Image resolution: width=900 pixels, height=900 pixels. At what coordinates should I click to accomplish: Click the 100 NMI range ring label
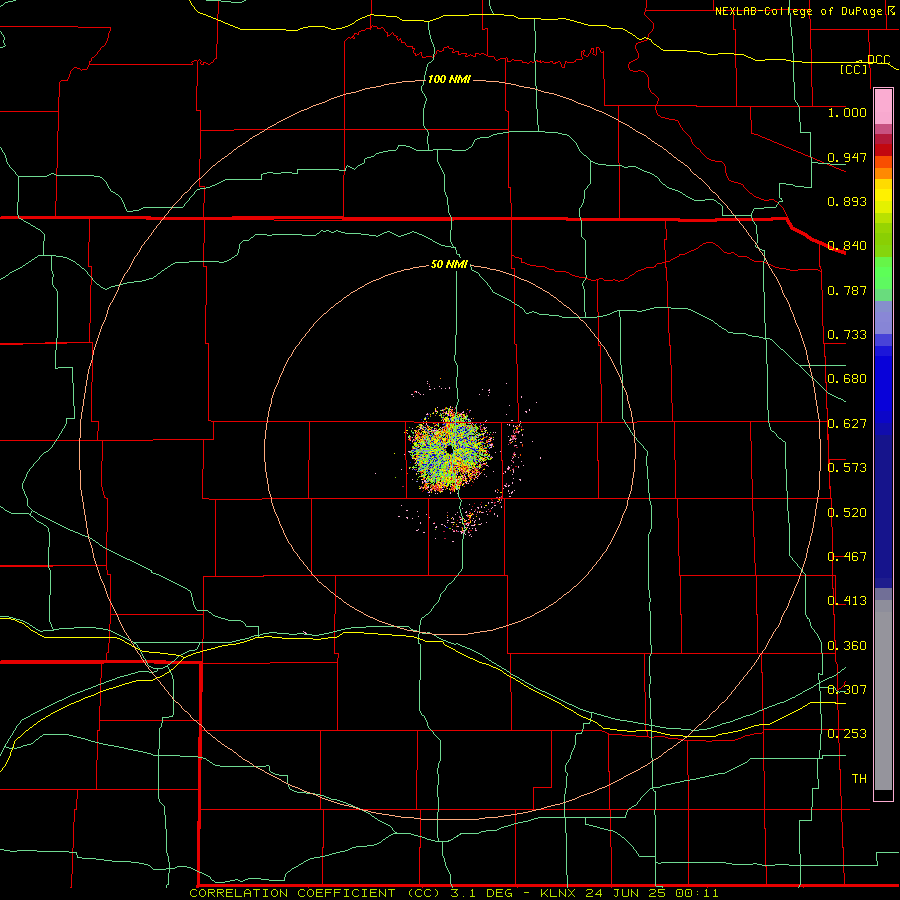pos(449,79)
